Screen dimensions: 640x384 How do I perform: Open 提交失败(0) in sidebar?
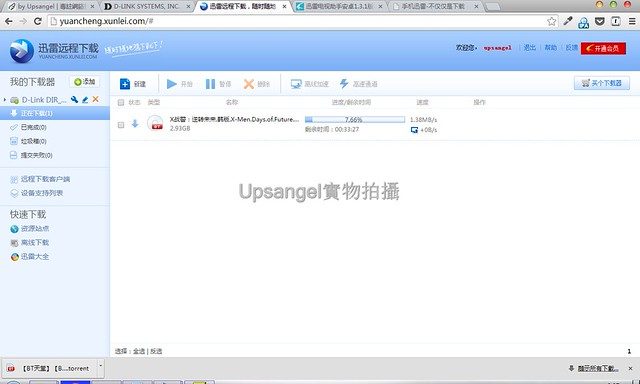tap(37, 155)
